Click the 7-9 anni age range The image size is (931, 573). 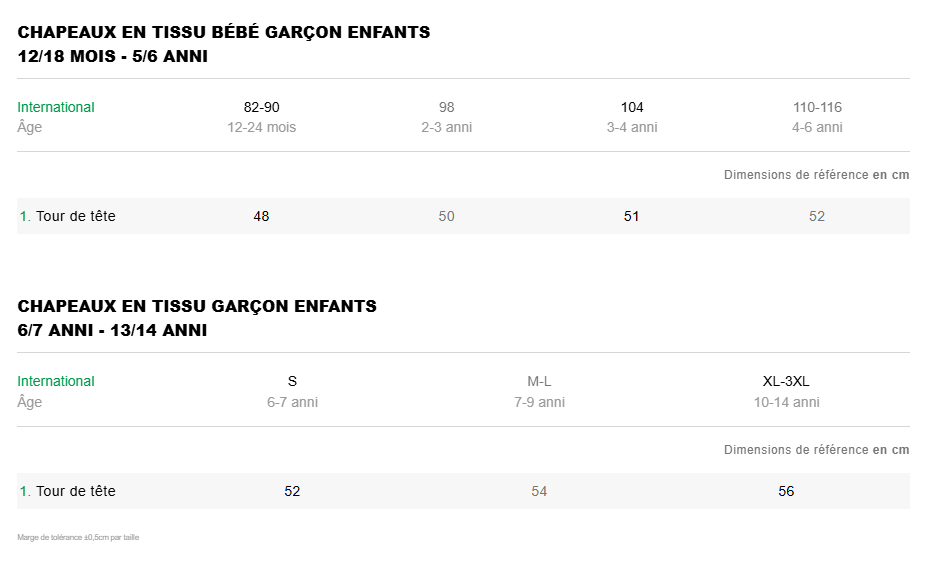(x=539, y=402)
